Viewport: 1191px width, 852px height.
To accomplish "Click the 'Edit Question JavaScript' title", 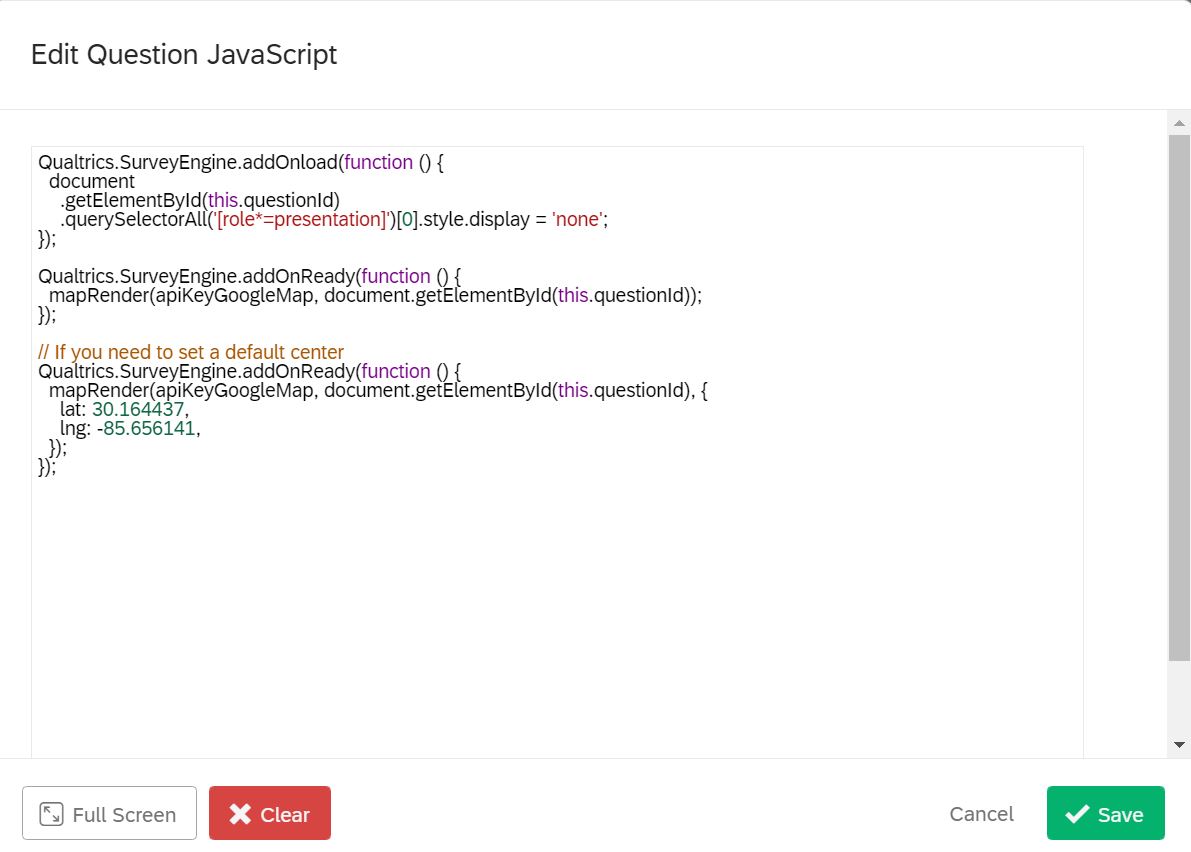I will [184, 55].
